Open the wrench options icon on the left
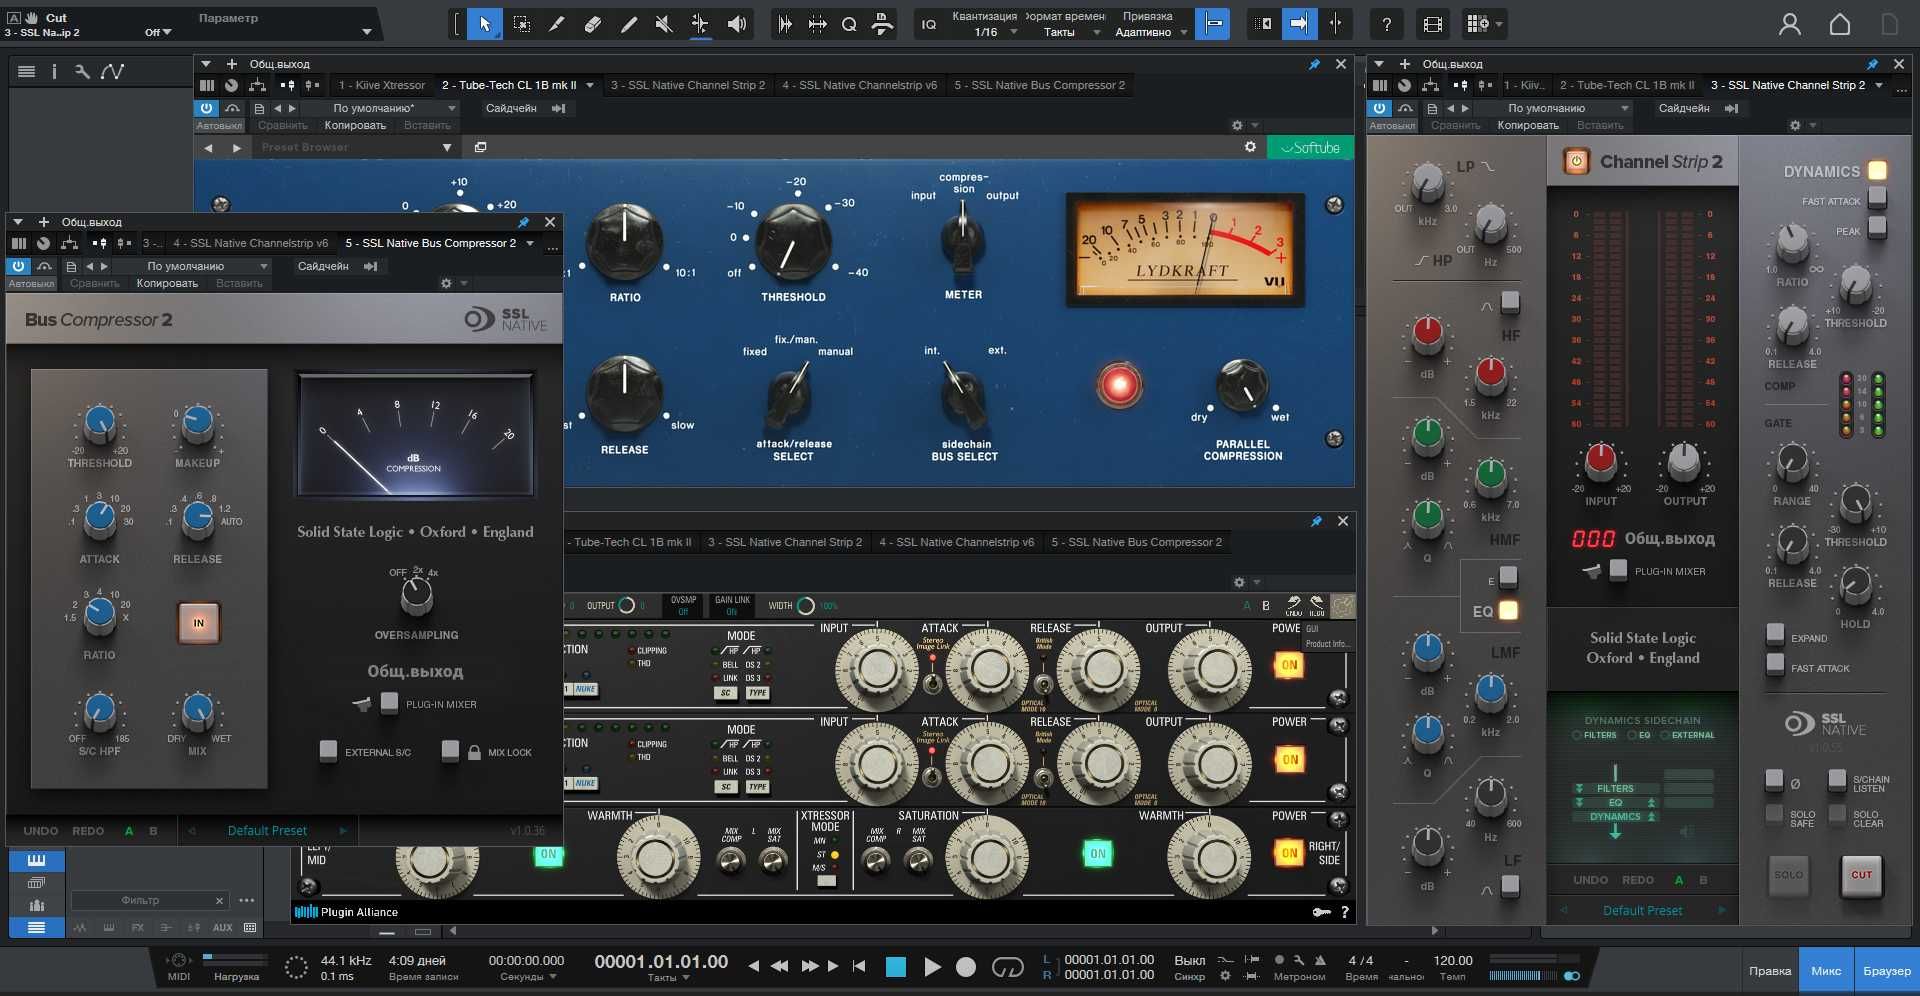The width and height of the screenshot is (1920, 996). 82,71
